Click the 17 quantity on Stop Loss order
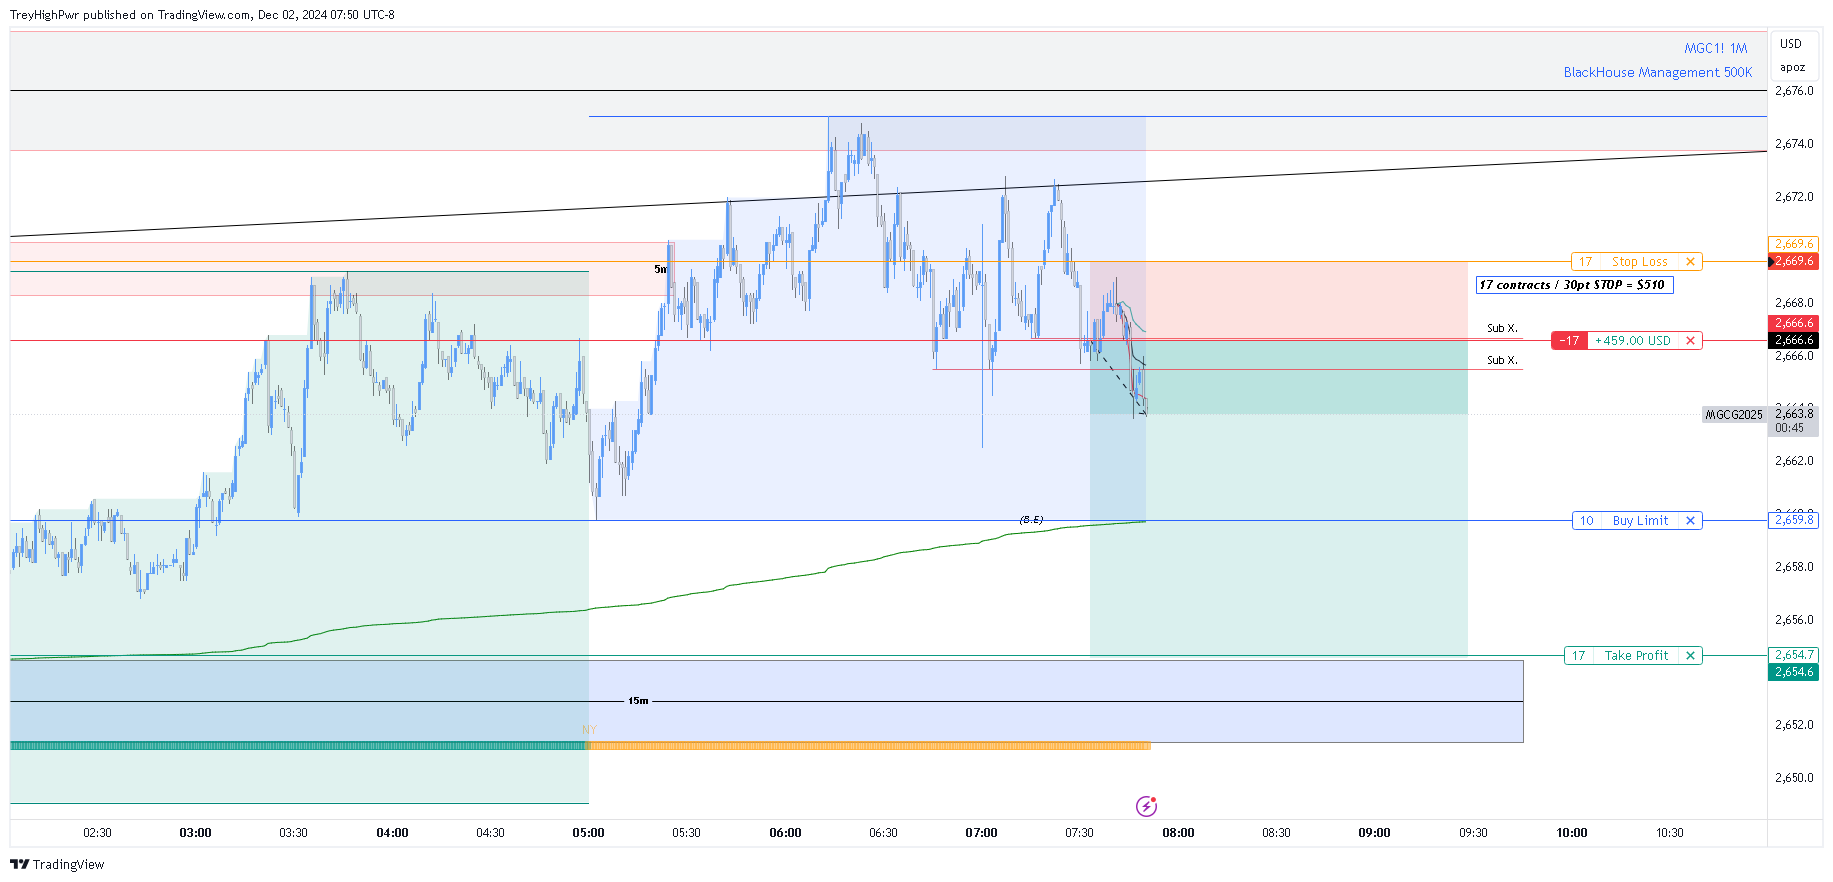This screenshot has height=882, width=1833. (1585, 262)
